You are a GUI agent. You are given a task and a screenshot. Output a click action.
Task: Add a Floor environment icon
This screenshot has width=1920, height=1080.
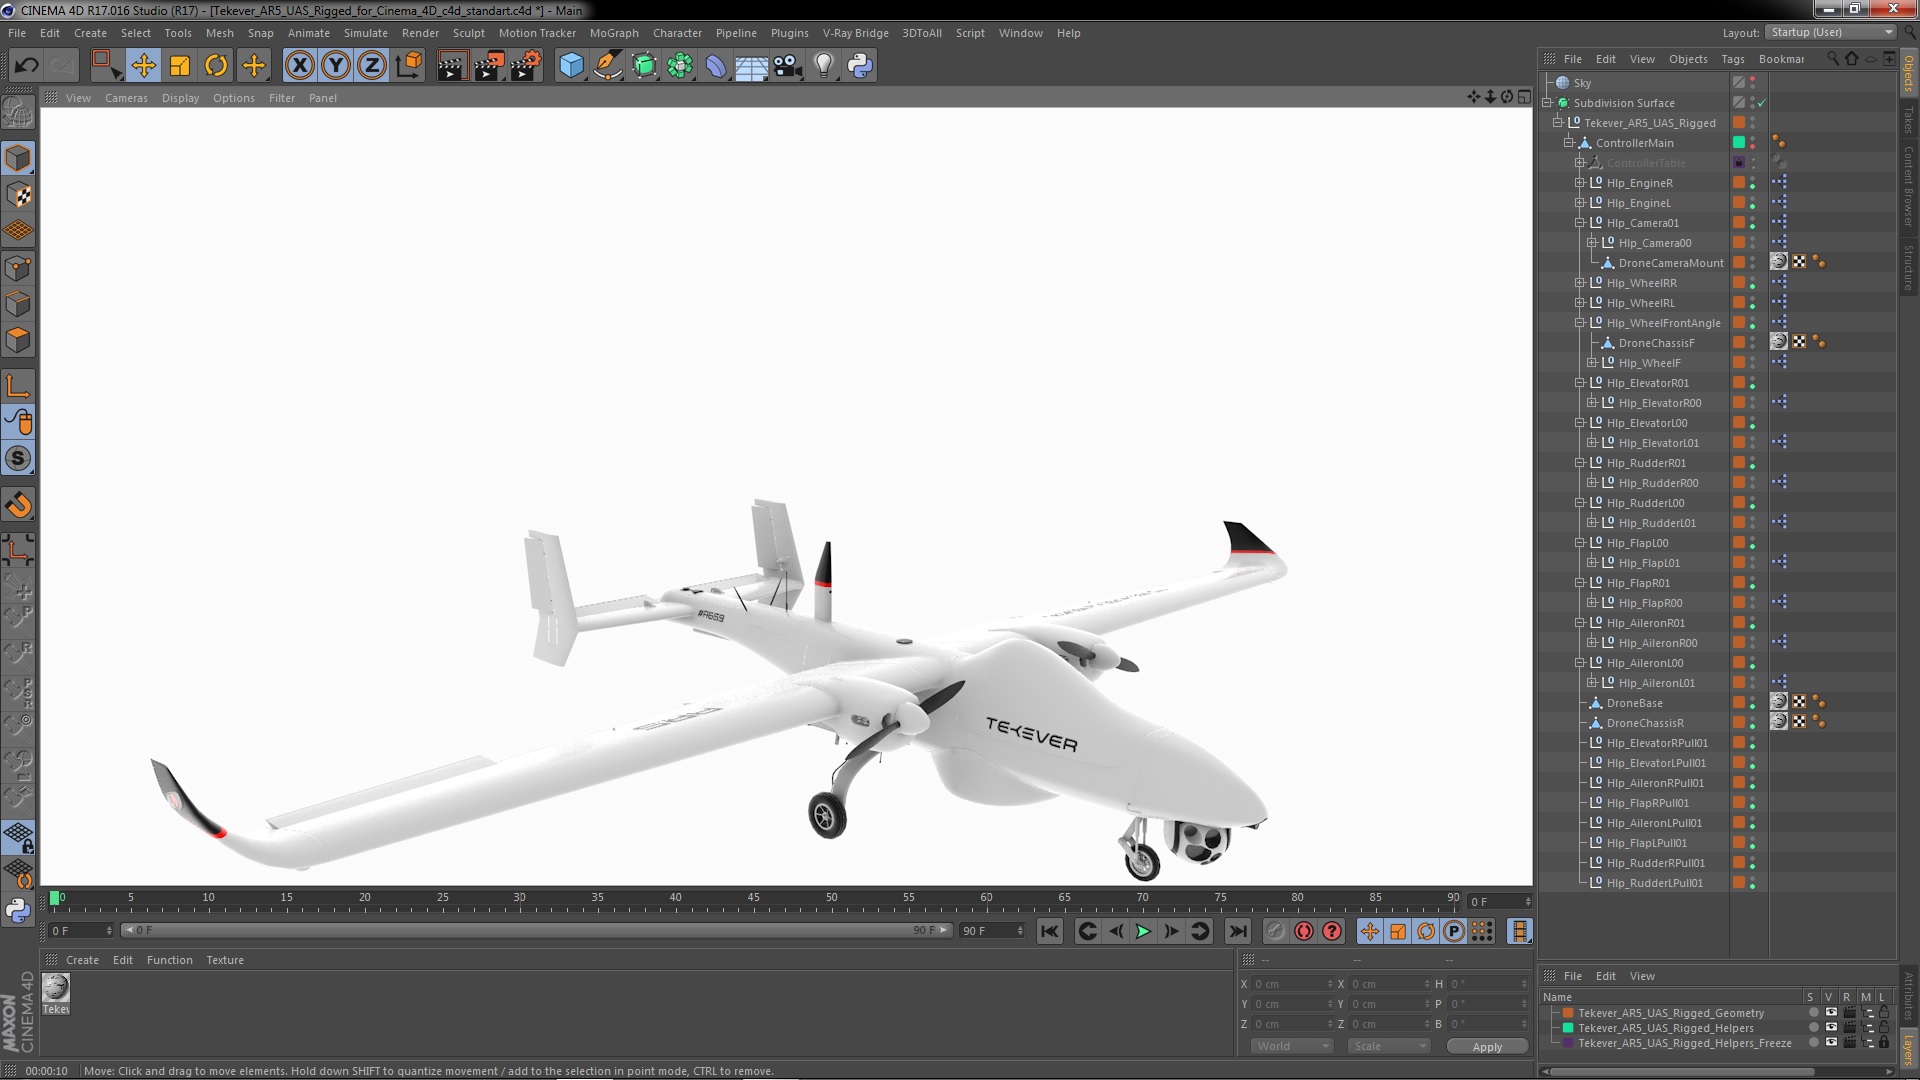pos(751,67)
